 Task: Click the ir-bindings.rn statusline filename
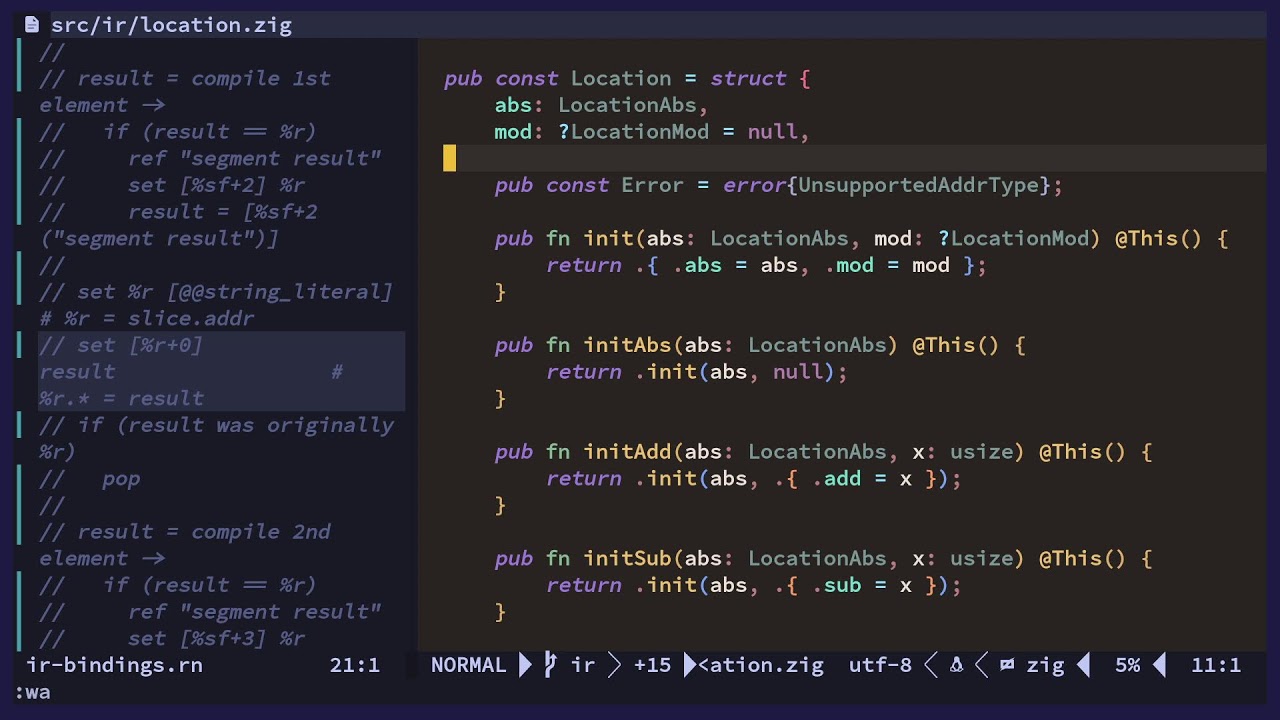point(114,665)
